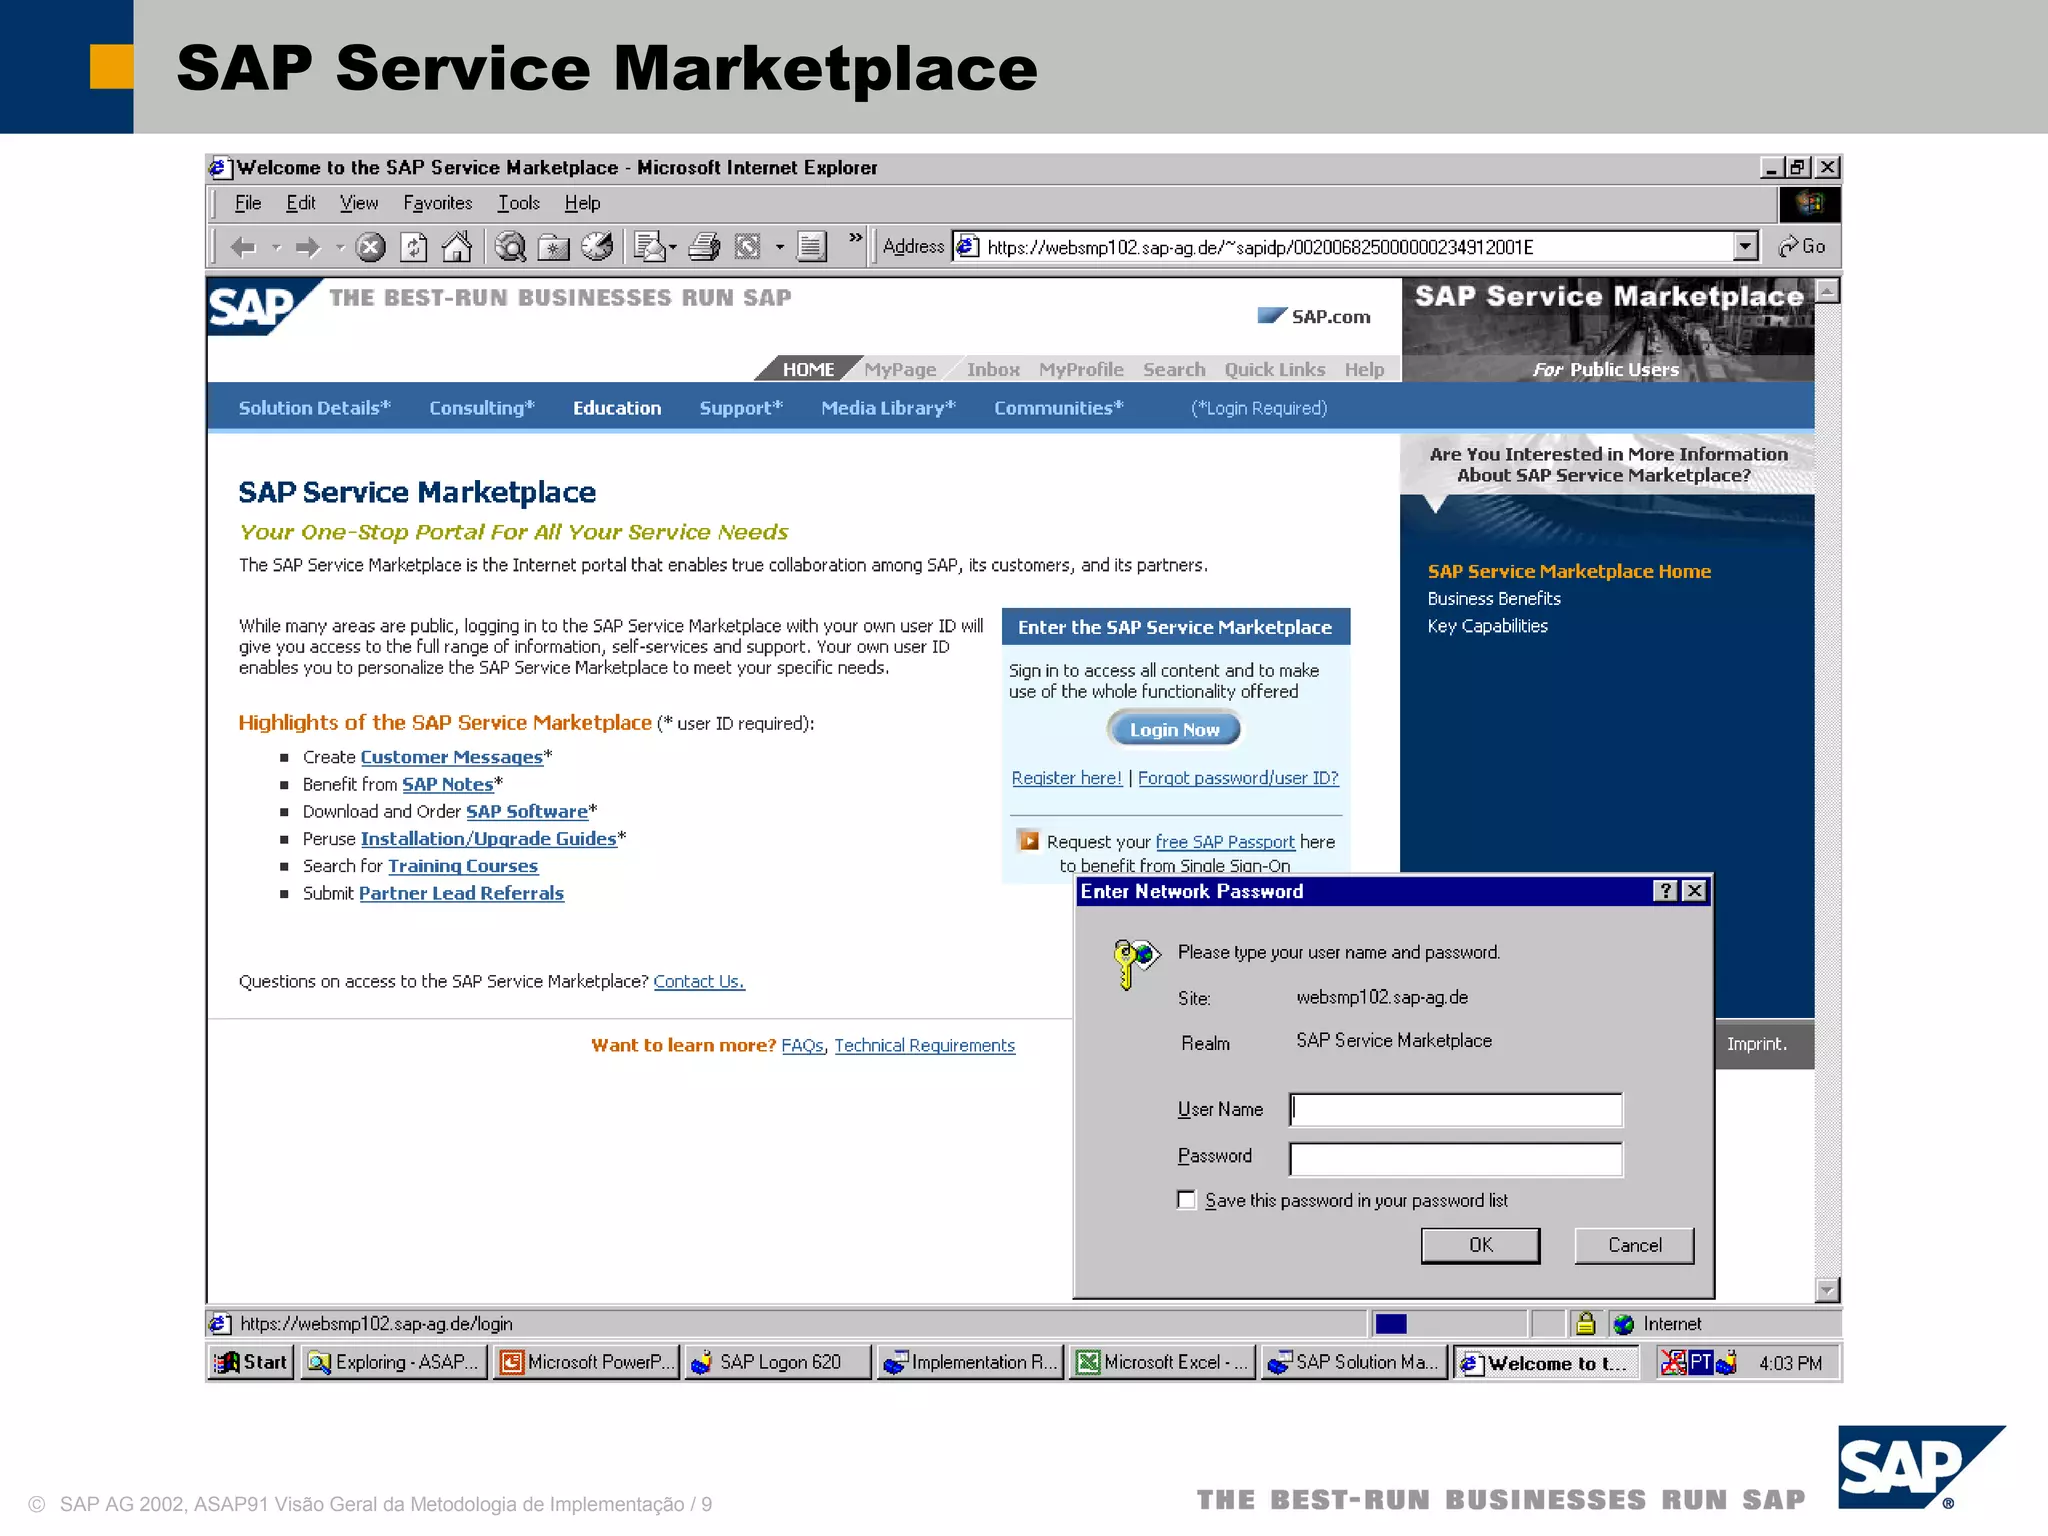Screen dimensions: 2048x1536
Task: Open the Edit menu
Action: [x=300, y=203]
